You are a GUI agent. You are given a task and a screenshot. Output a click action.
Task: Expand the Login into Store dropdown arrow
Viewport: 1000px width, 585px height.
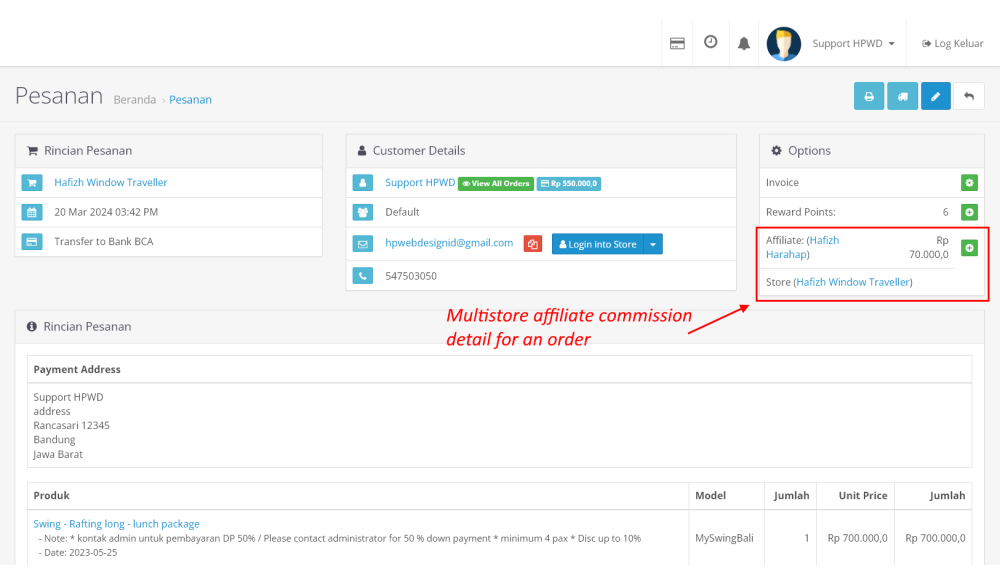click(653, 244)
